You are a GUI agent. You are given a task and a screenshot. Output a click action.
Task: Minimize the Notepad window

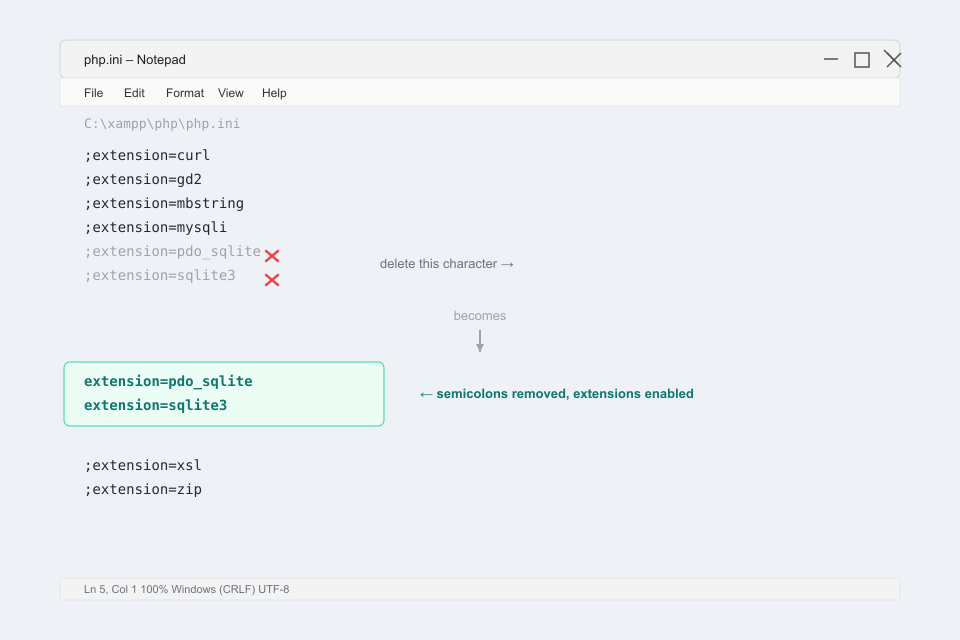[831, 59]
